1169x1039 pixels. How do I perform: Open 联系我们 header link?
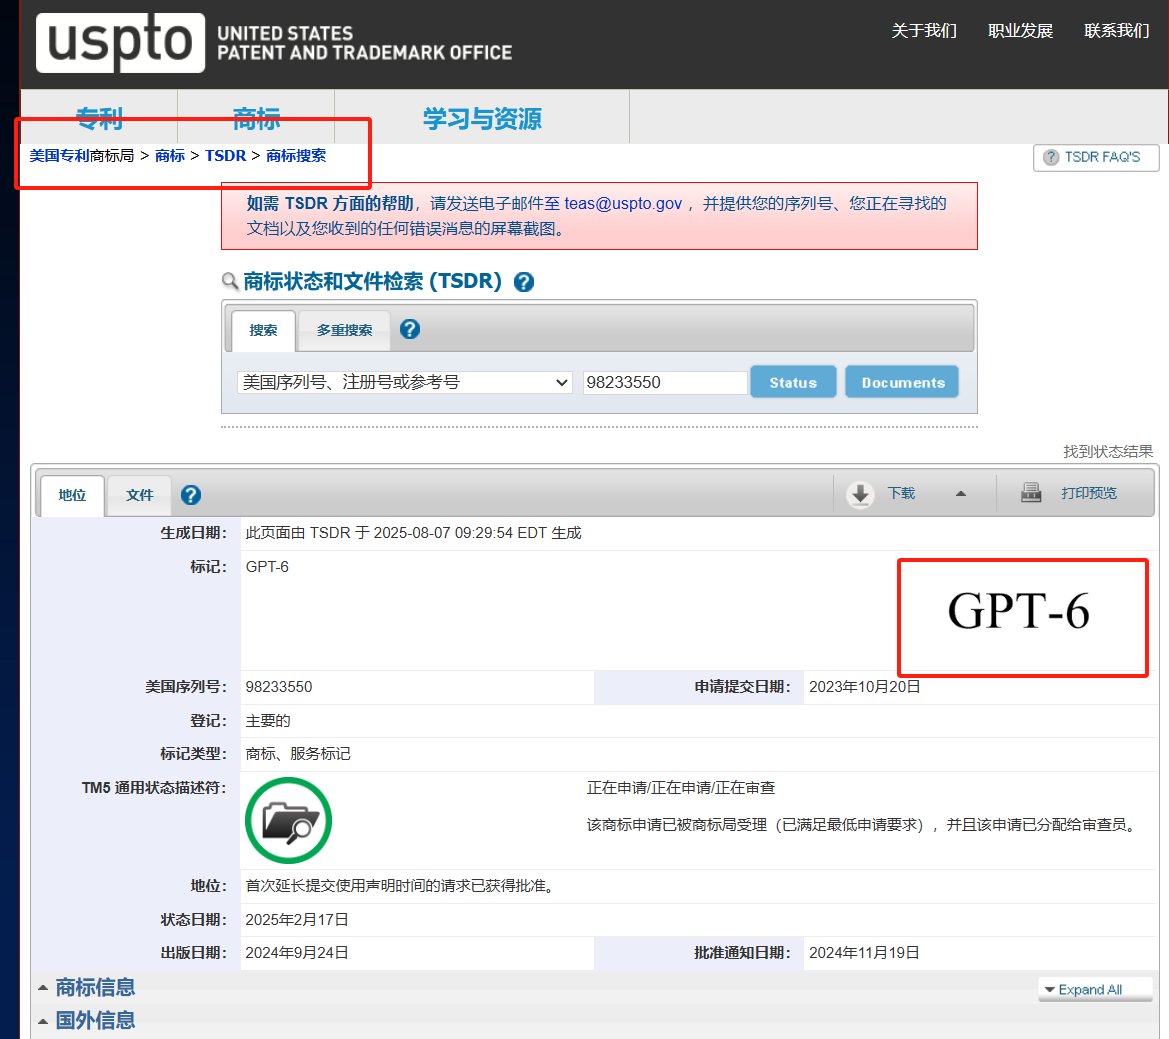1116,31
